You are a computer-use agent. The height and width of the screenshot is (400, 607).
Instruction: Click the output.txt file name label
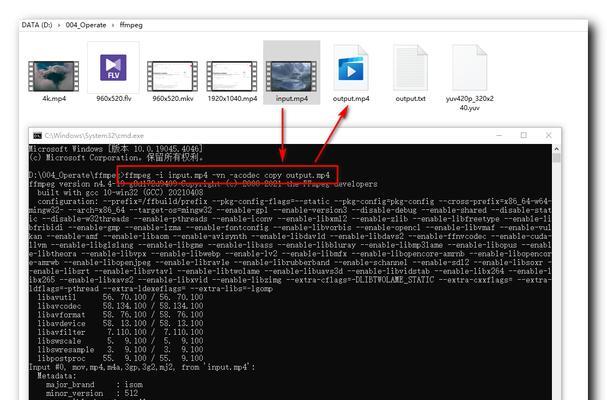tap(410, 99)
